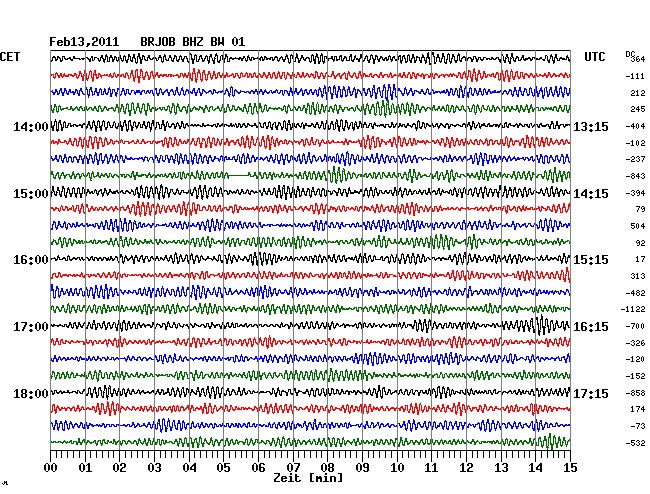This screenshot has width=650, height=494.
Task: Select minute tick label 07
Action: point(293,467)
